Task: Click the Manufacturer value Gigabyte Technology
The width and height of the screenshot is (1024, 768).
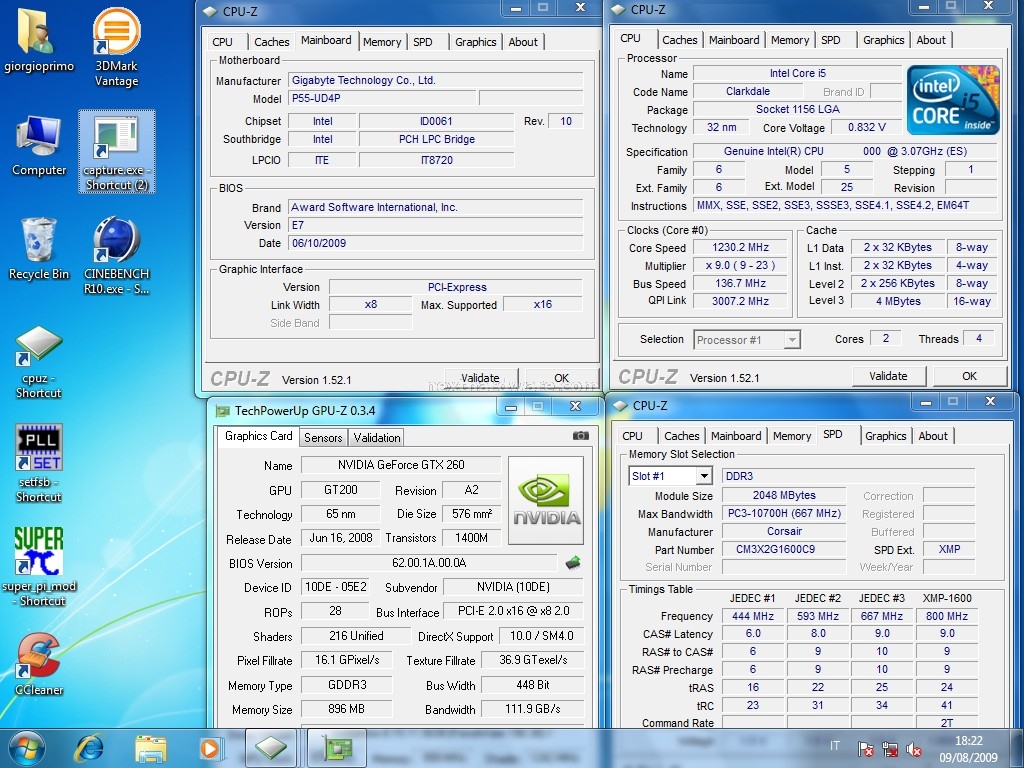Action: coord(436,80)
